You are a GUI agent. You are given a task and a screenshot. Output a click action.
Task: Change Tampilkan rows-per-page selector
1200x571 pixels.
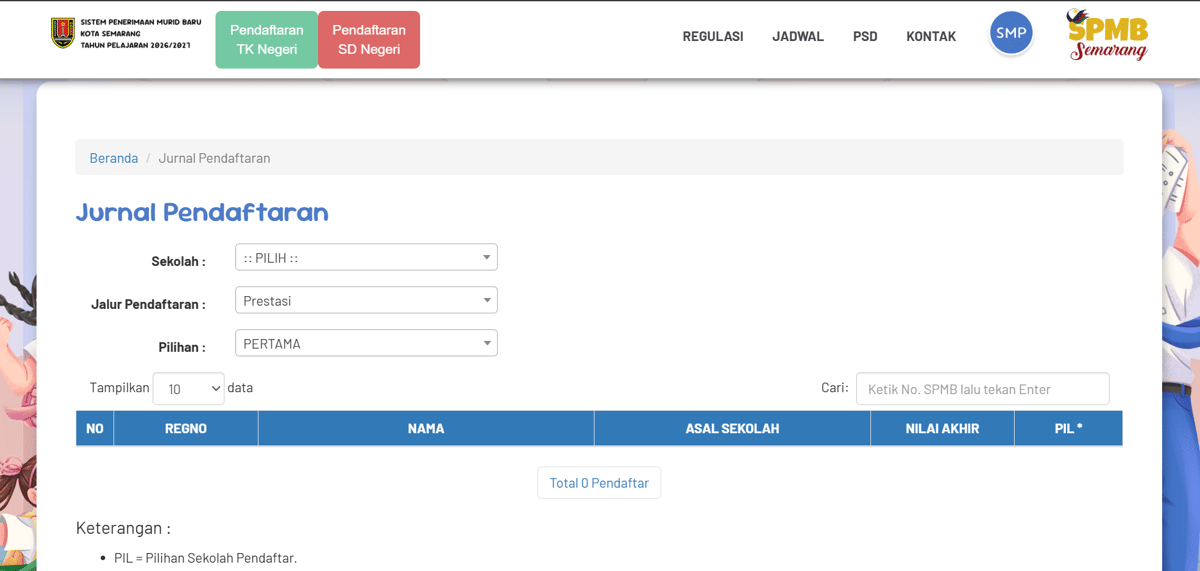[x=189, y=389]
